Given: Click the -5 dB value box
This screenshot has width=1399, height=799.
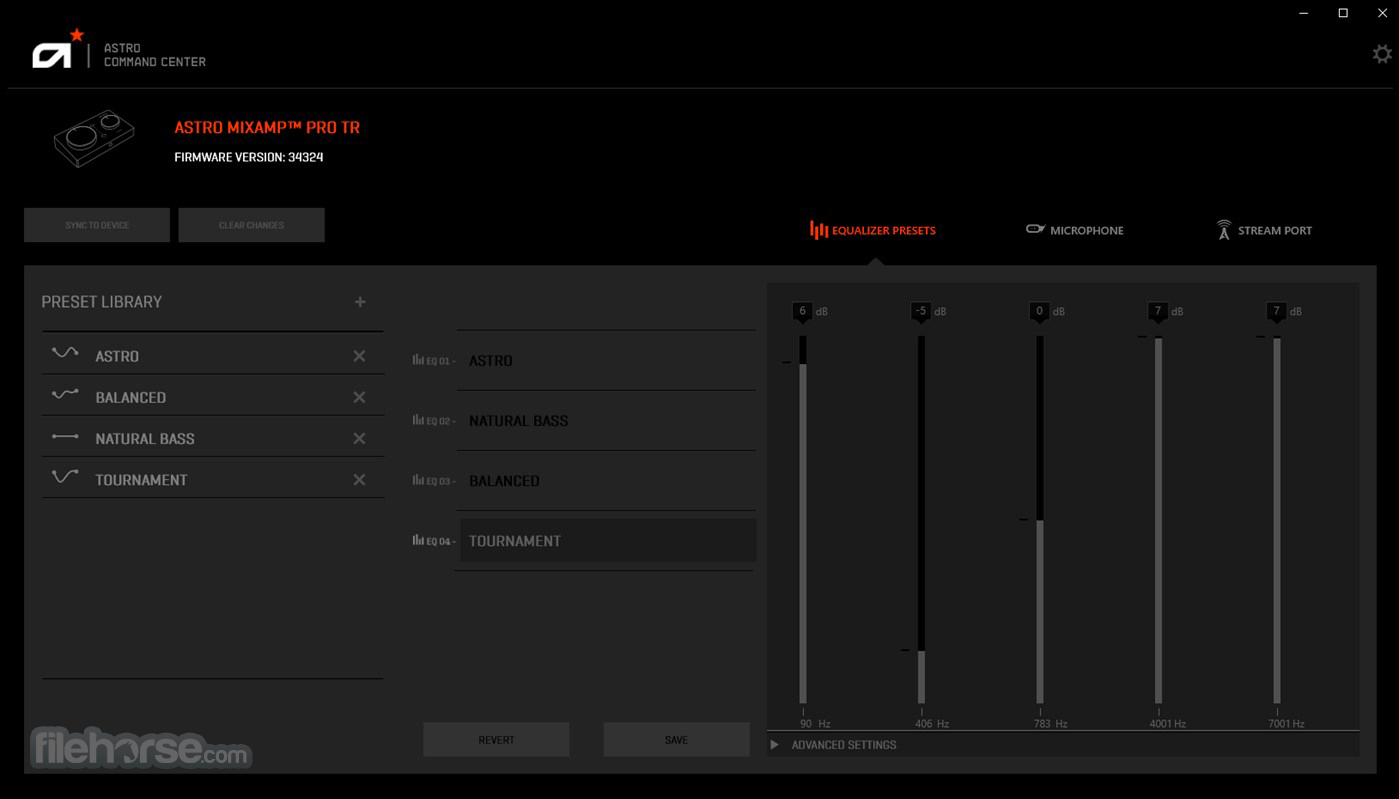Looking at the screenshot, I should [920, 311].
